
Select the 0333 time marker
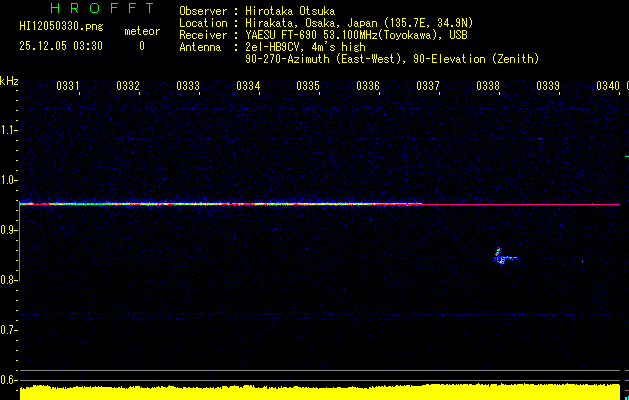[x=188, y=86]
